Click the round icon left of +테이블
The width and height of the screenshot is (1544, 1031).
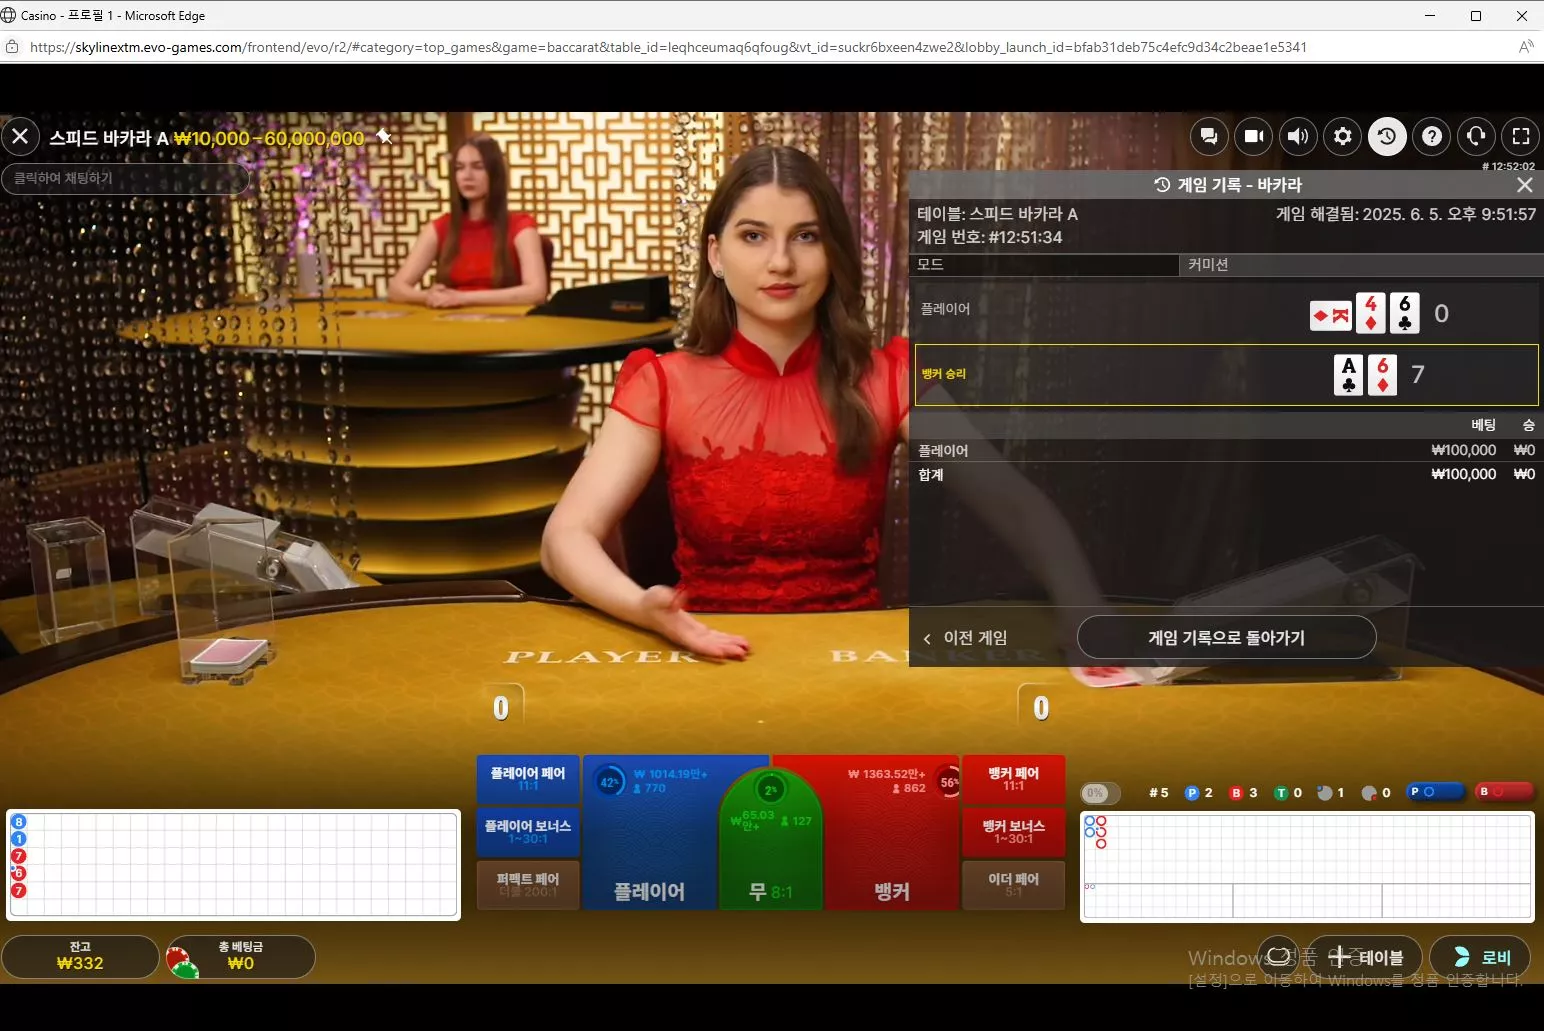click(x=1278, y=957)
